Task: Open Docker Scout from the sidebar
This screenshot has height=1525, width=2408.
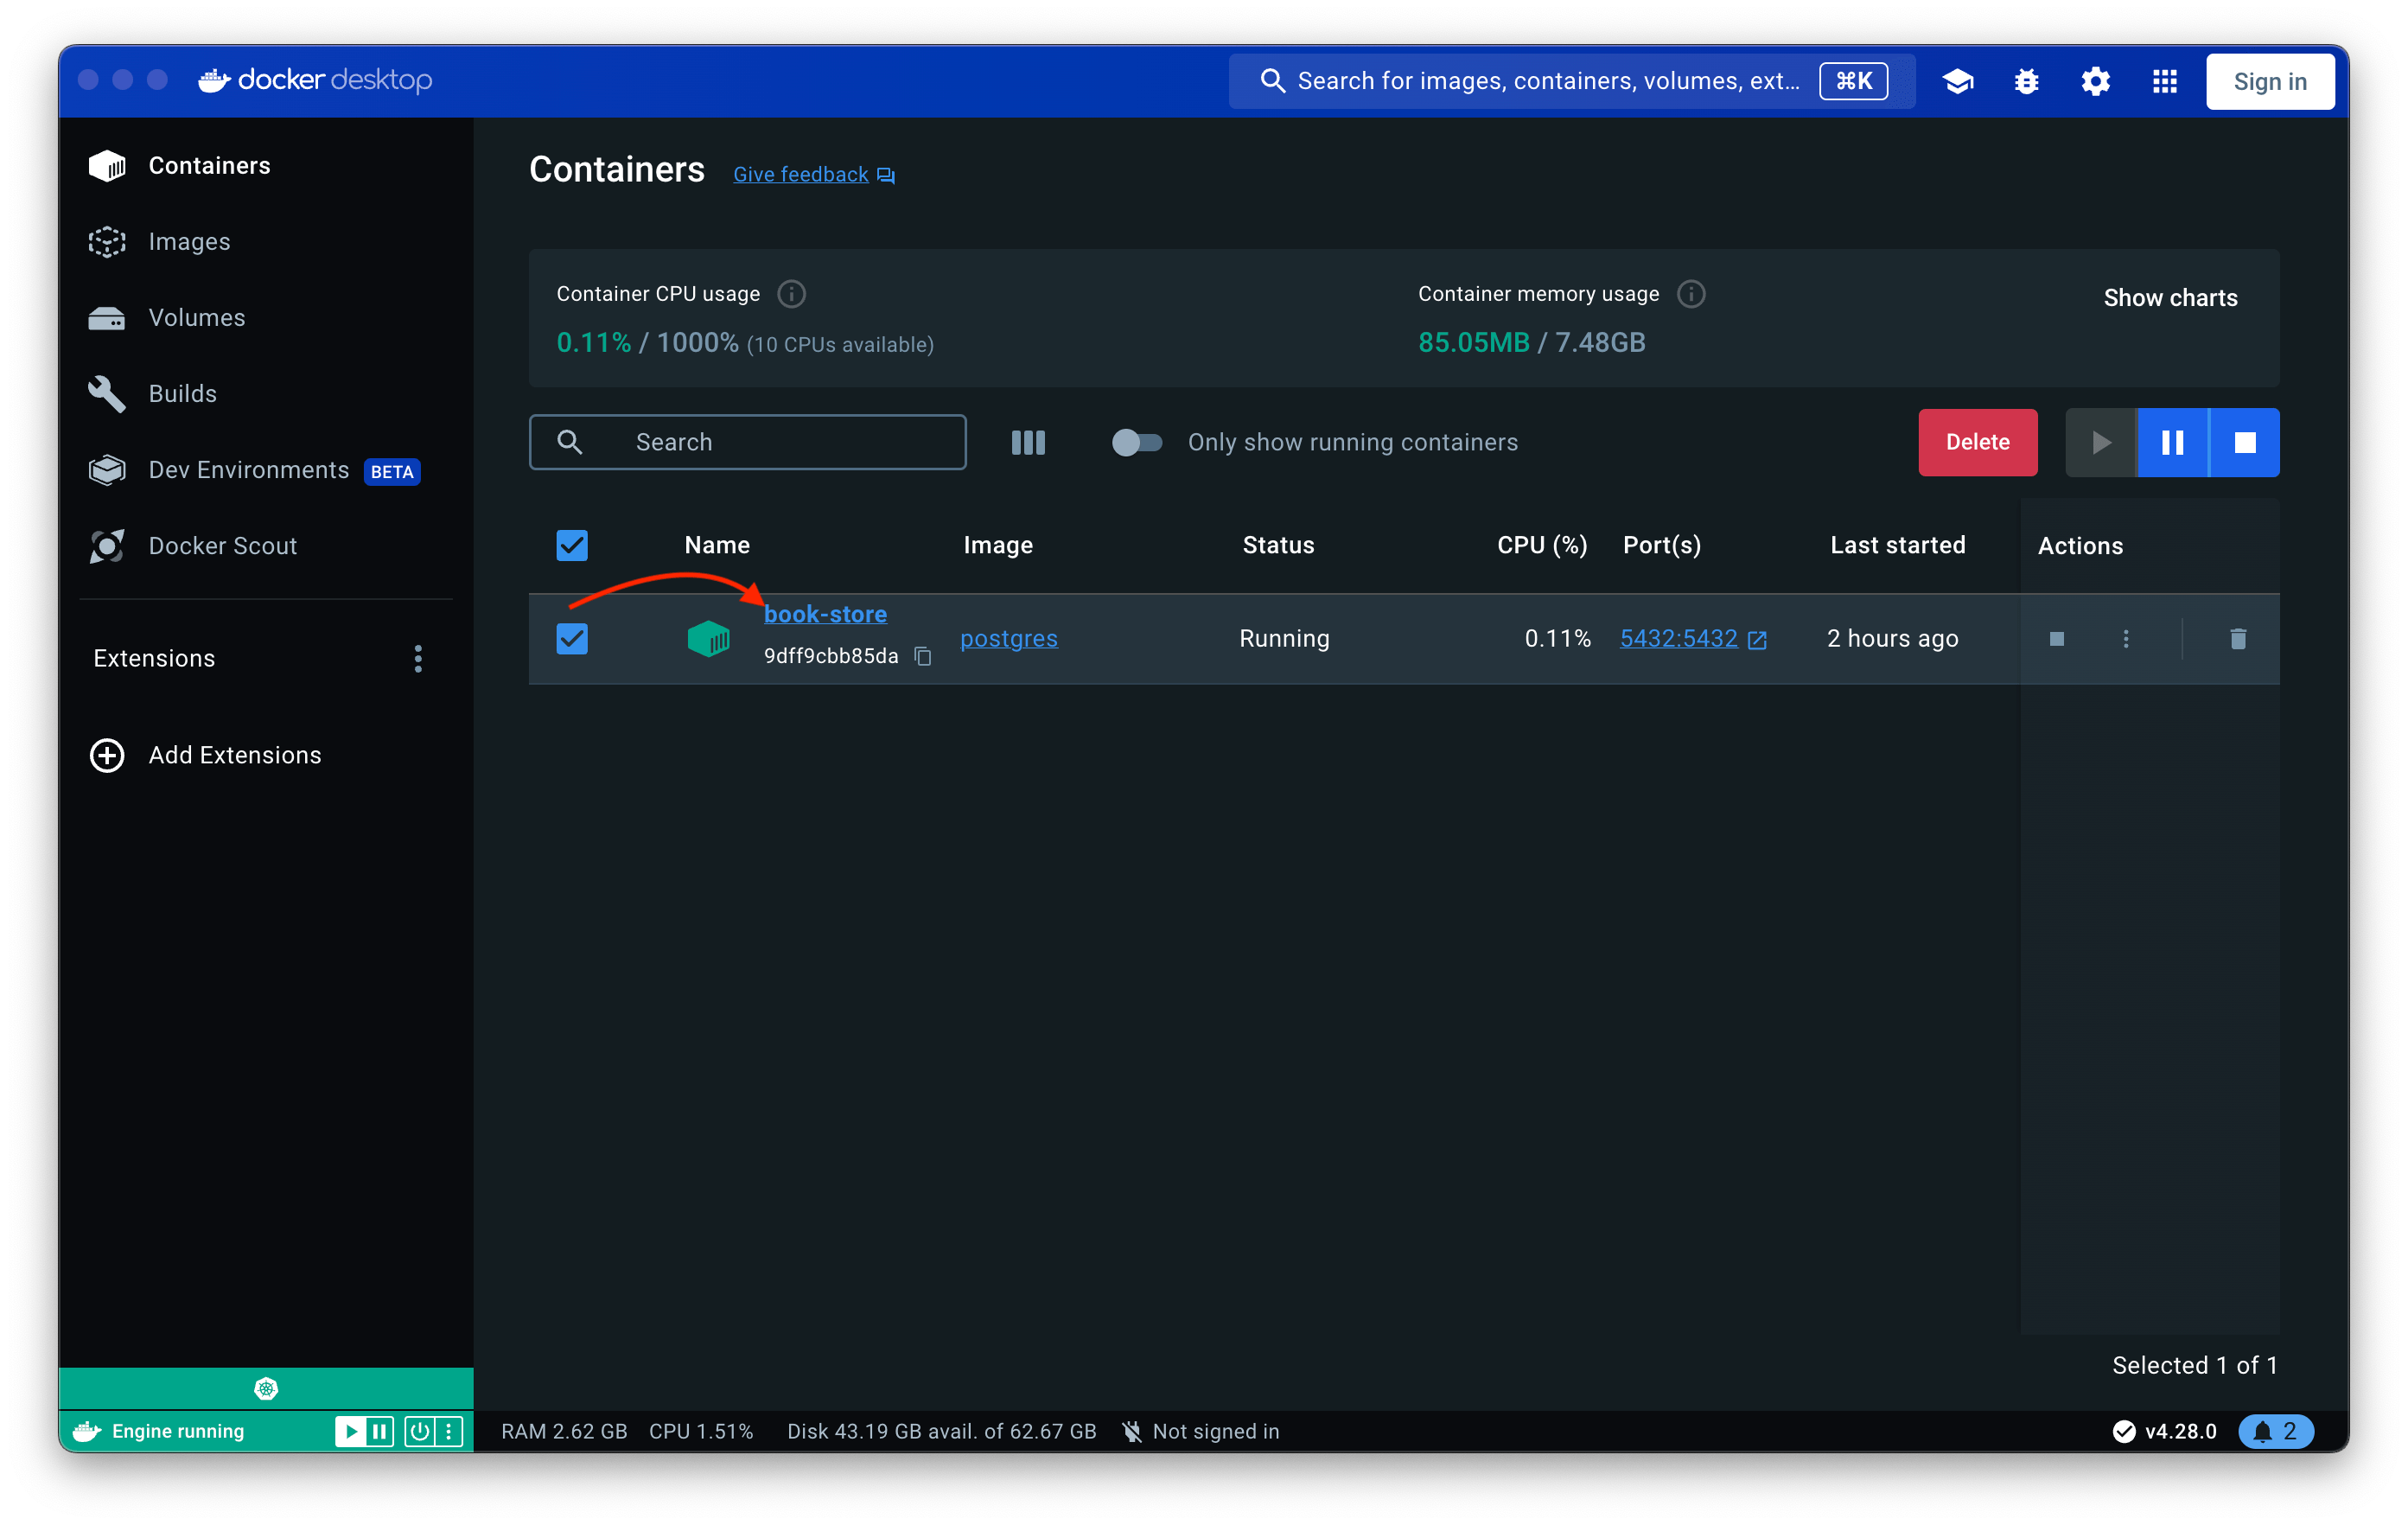Action: (x=222, y=545)
